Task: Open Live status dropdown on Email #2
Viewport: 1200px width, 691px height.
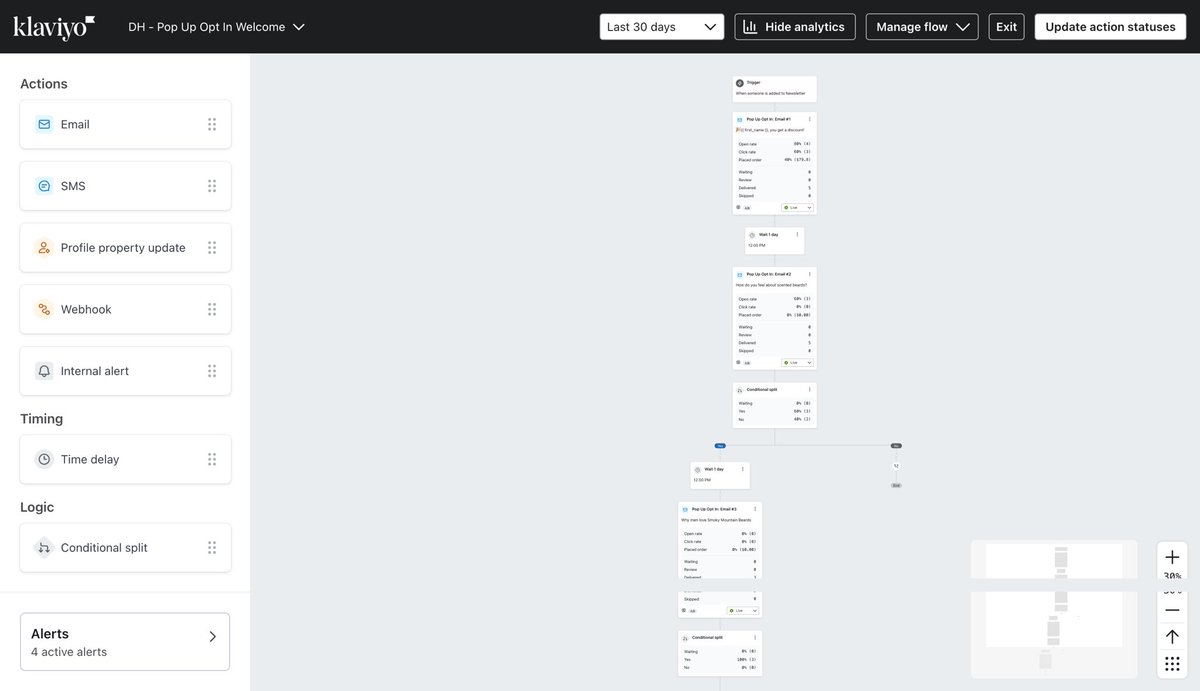Action: coord(797,362)
